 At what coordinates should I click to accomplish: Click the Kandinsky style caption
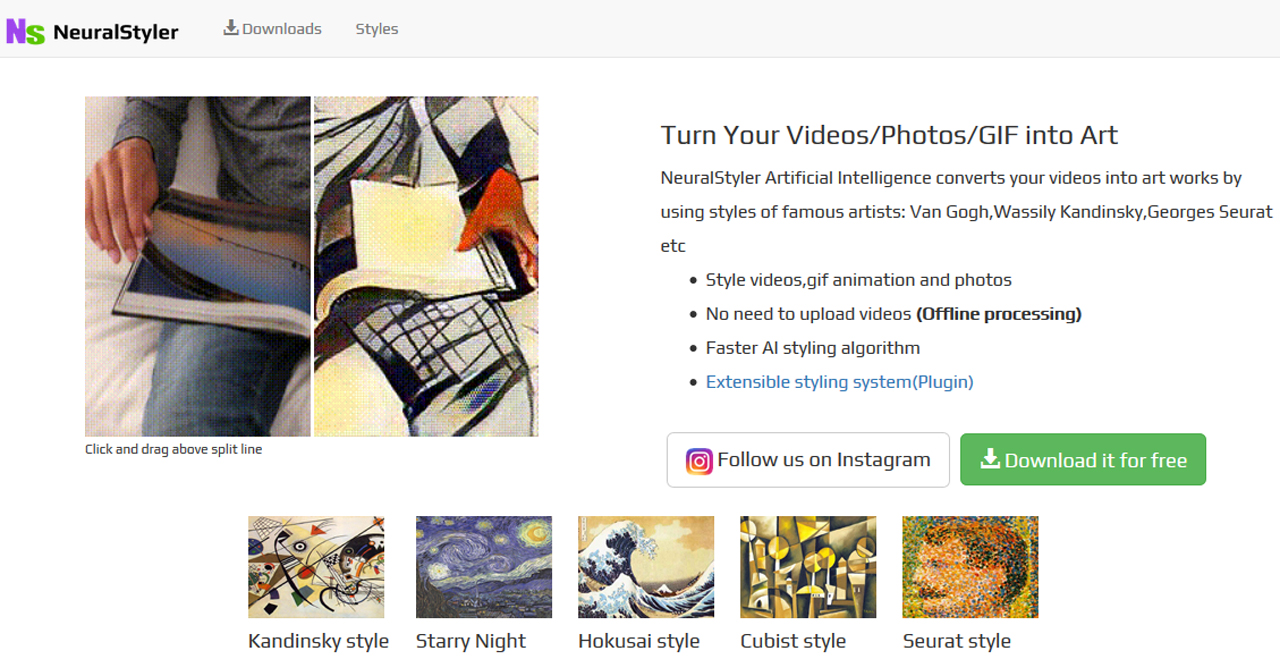pos(318,641)
